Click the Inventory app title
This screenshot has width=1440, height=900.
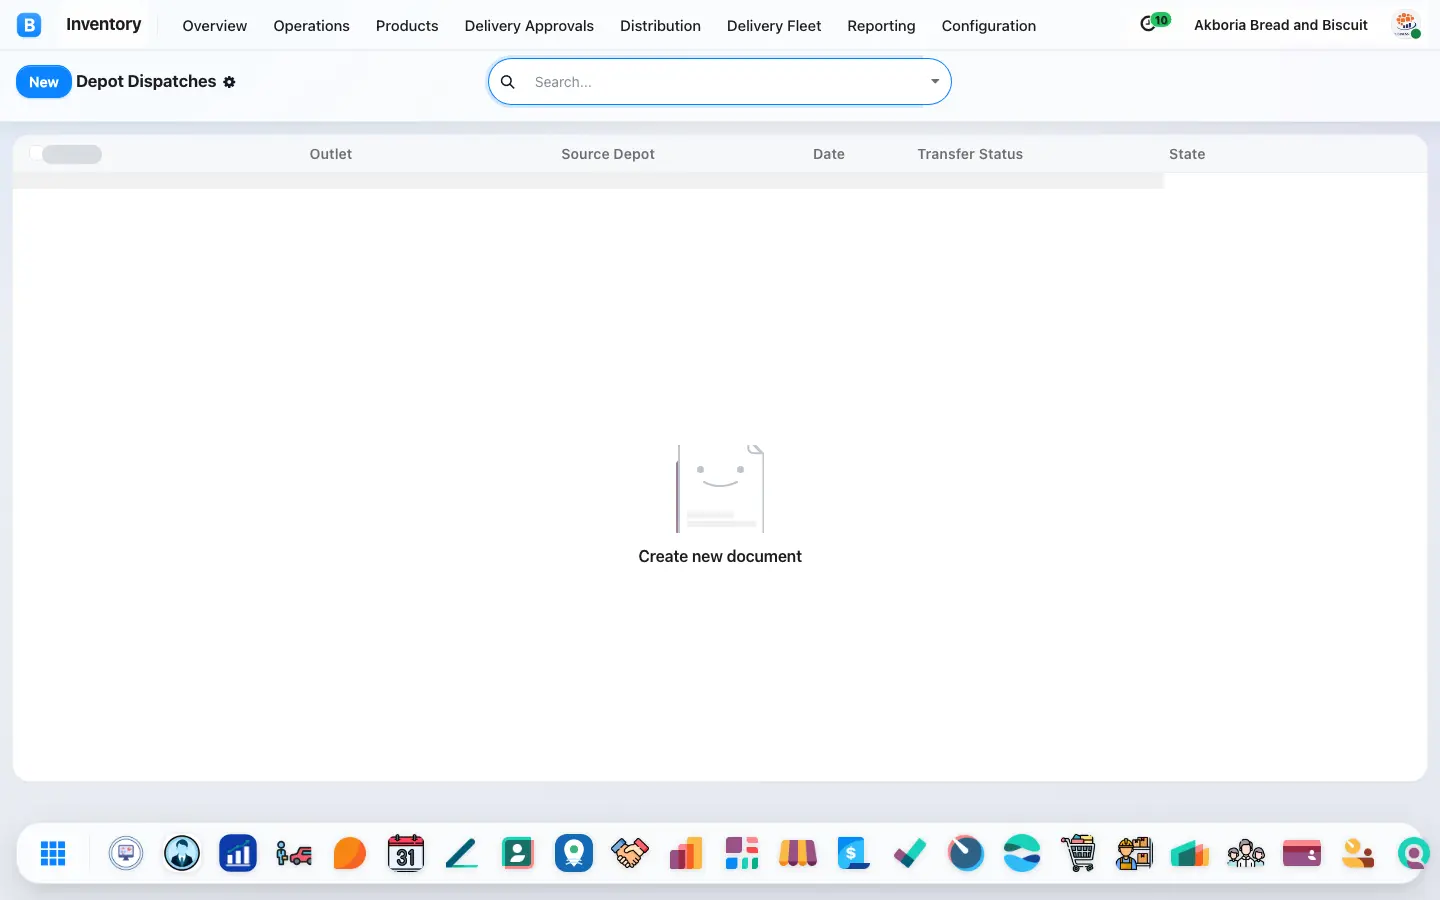(x=104, y=24)
